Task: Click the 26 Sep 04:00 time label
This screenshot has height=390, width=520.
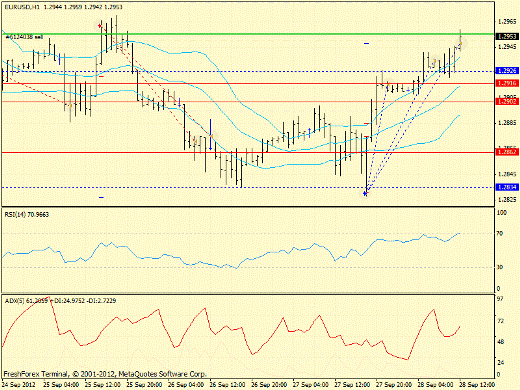Action: [186, 384]
